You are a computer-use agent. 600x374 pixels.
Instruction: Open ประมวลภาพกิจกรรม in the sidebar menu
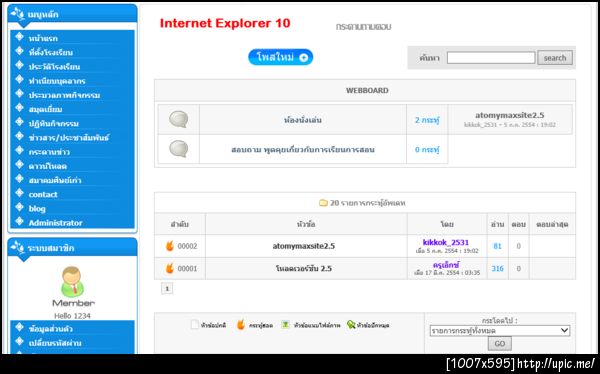pyautogui.click(x=64, y=95)
